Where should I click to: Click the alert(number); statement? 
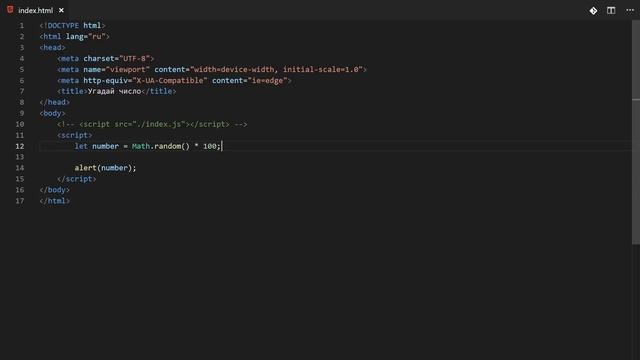pyautogui.click(x=105, y=168)
